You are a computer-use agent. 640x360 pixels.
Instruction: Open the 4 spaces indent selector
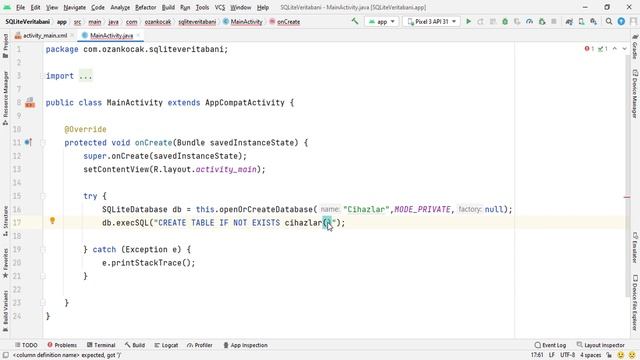coord(591,356)
